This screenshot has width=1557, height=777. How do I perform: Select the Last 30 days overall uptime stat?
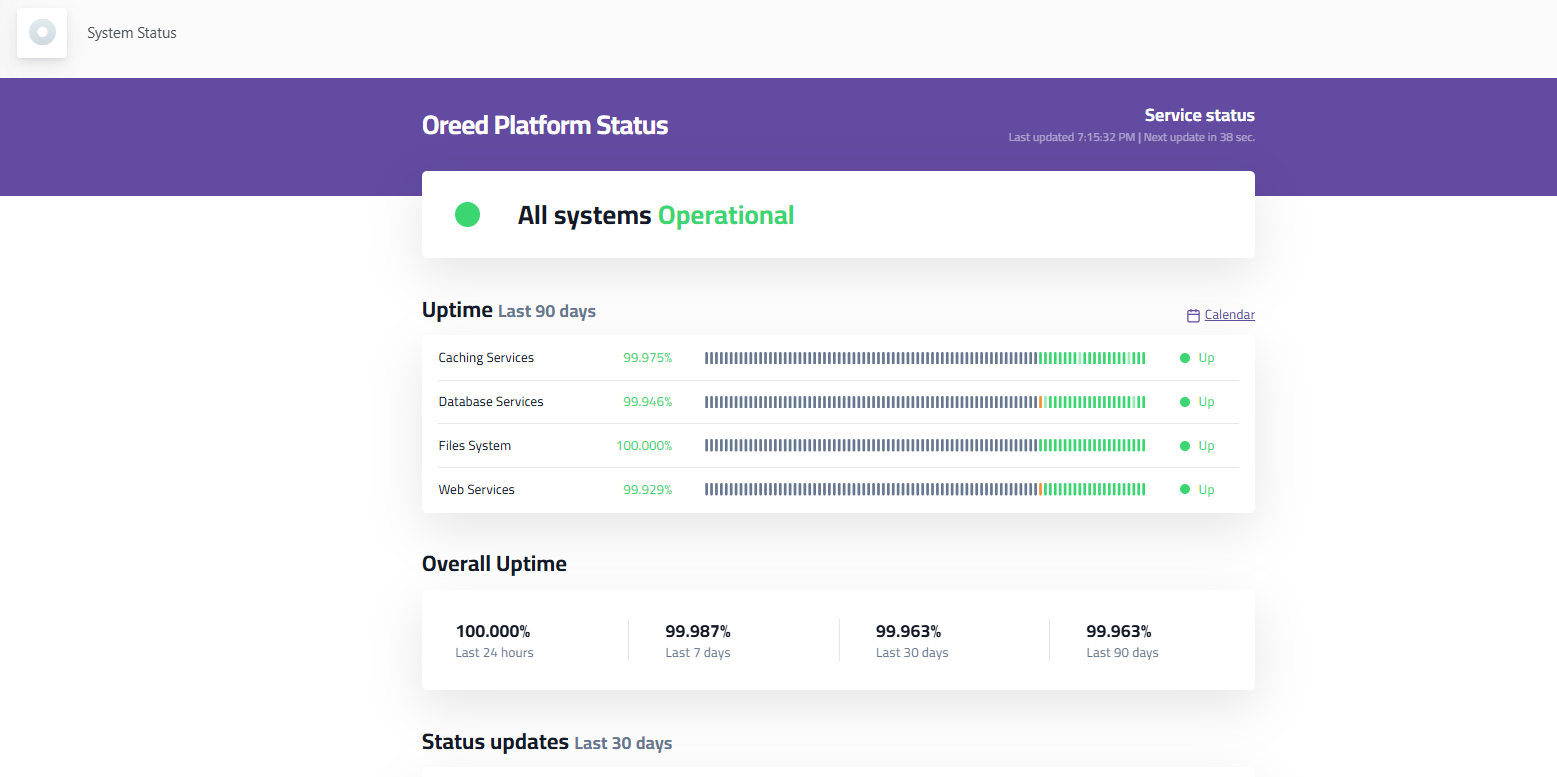point(911,641)
